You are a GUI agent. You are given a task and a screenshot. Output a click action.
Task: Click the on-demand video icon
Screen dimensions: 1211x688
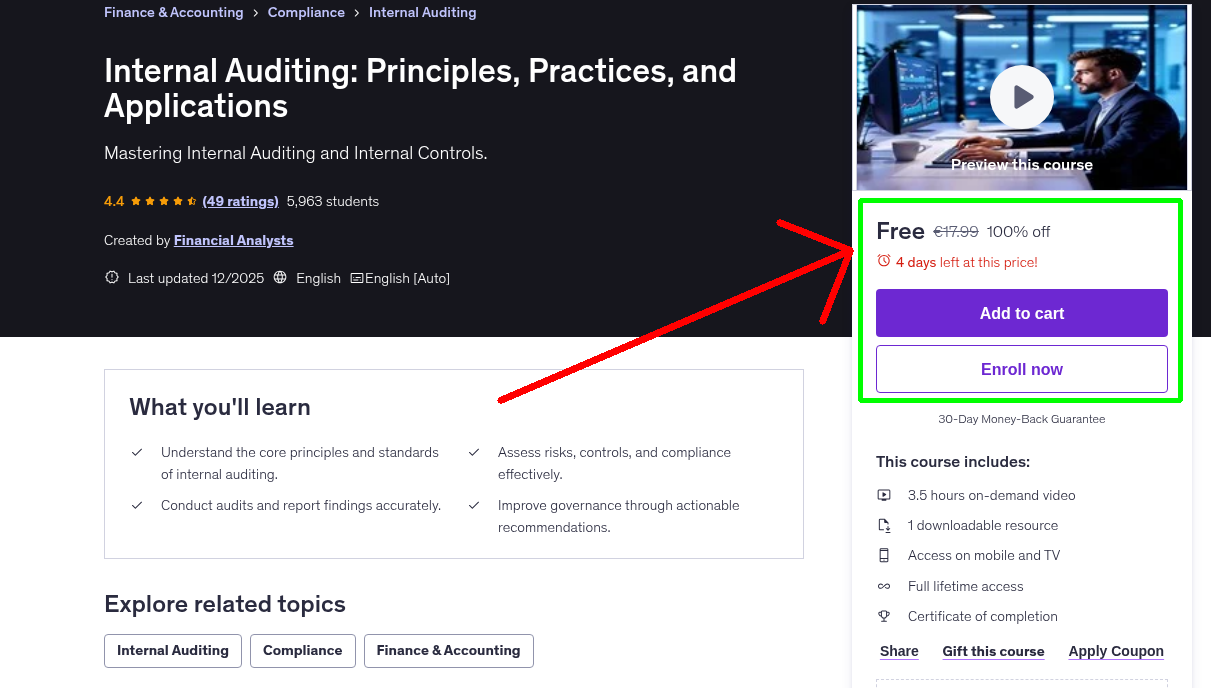[x=884, y=494]
